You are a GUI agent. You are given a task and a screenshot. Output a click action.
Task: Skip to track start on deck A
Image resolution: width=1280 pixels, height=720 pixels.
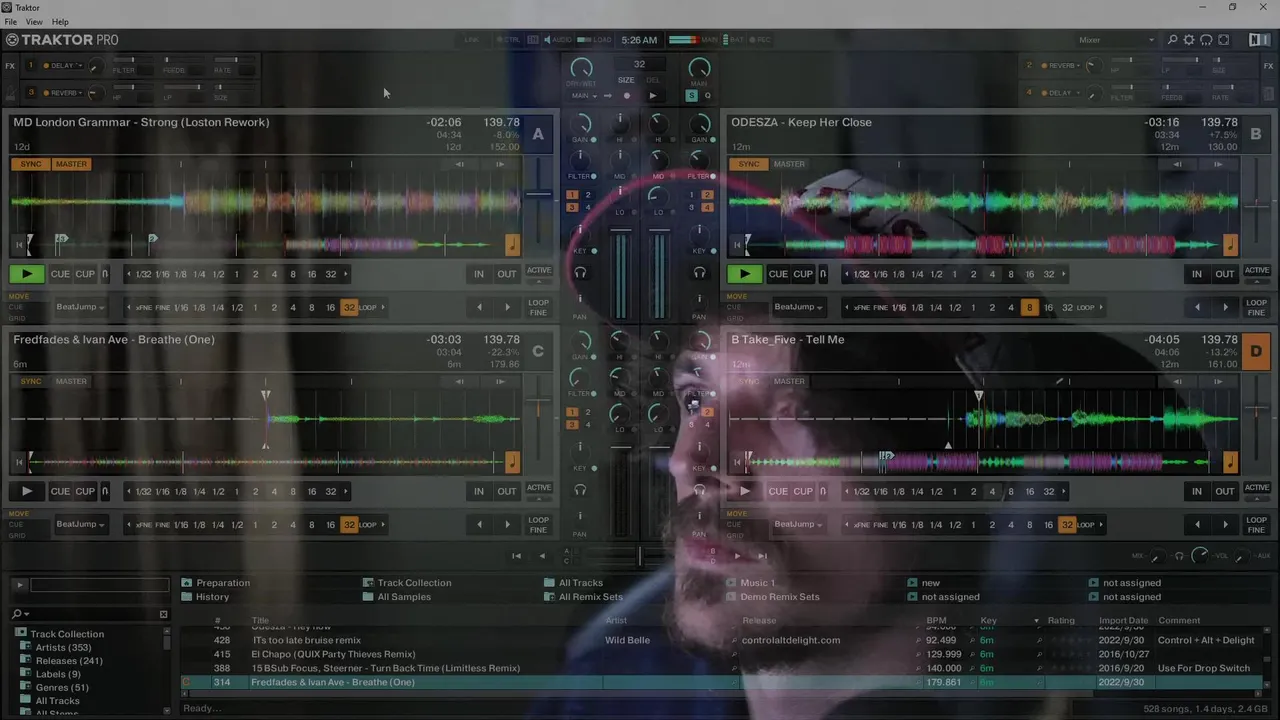pyautogui.click(x=19, y=244)
